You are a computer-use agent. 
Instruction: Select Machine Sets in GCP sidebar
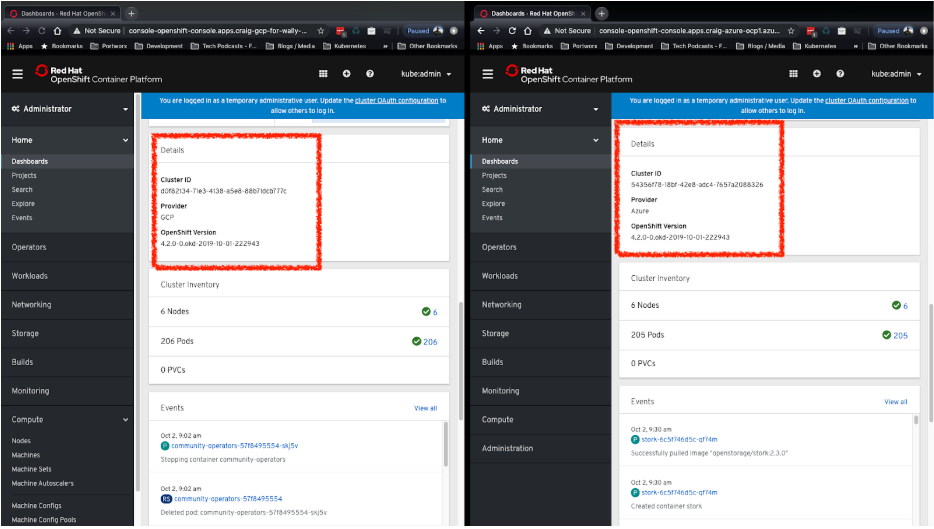32,469
